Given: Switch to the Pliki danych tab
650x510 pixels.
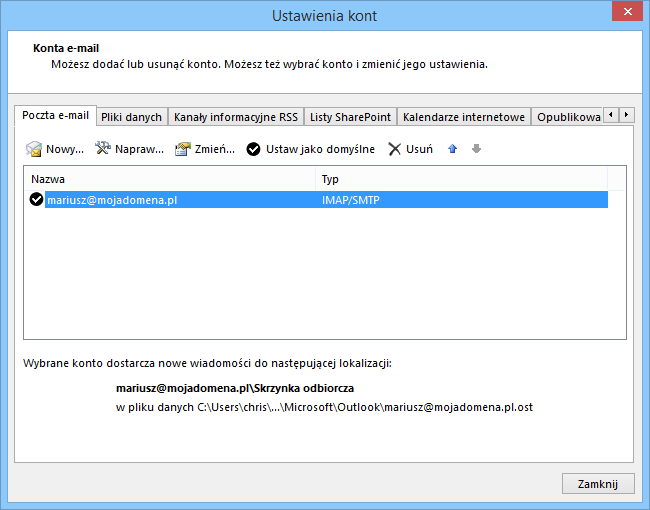Looking at the screenshot, I should pos(131,117).
